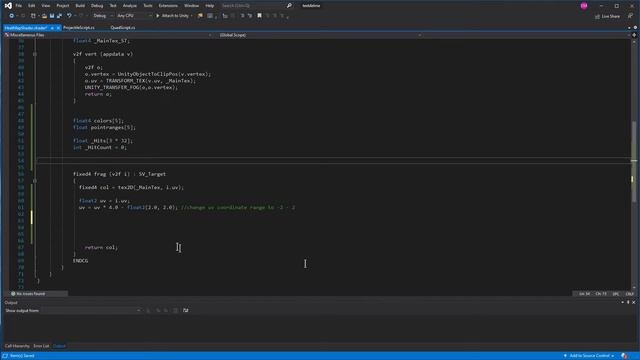The height and width of the screenshot is (360, 640).
Task: Click the navigate backward toolbar icon
Action: (11, 16)
